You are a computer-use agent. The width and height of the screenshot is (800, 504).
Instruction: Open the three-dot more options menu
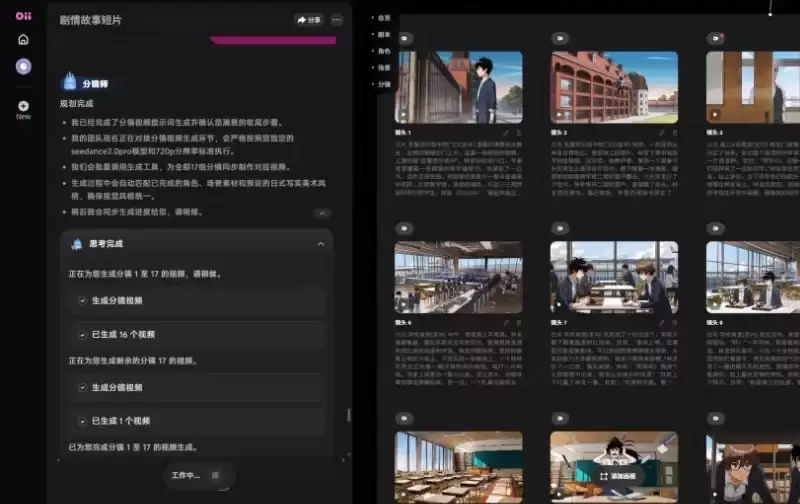[337, 20]
